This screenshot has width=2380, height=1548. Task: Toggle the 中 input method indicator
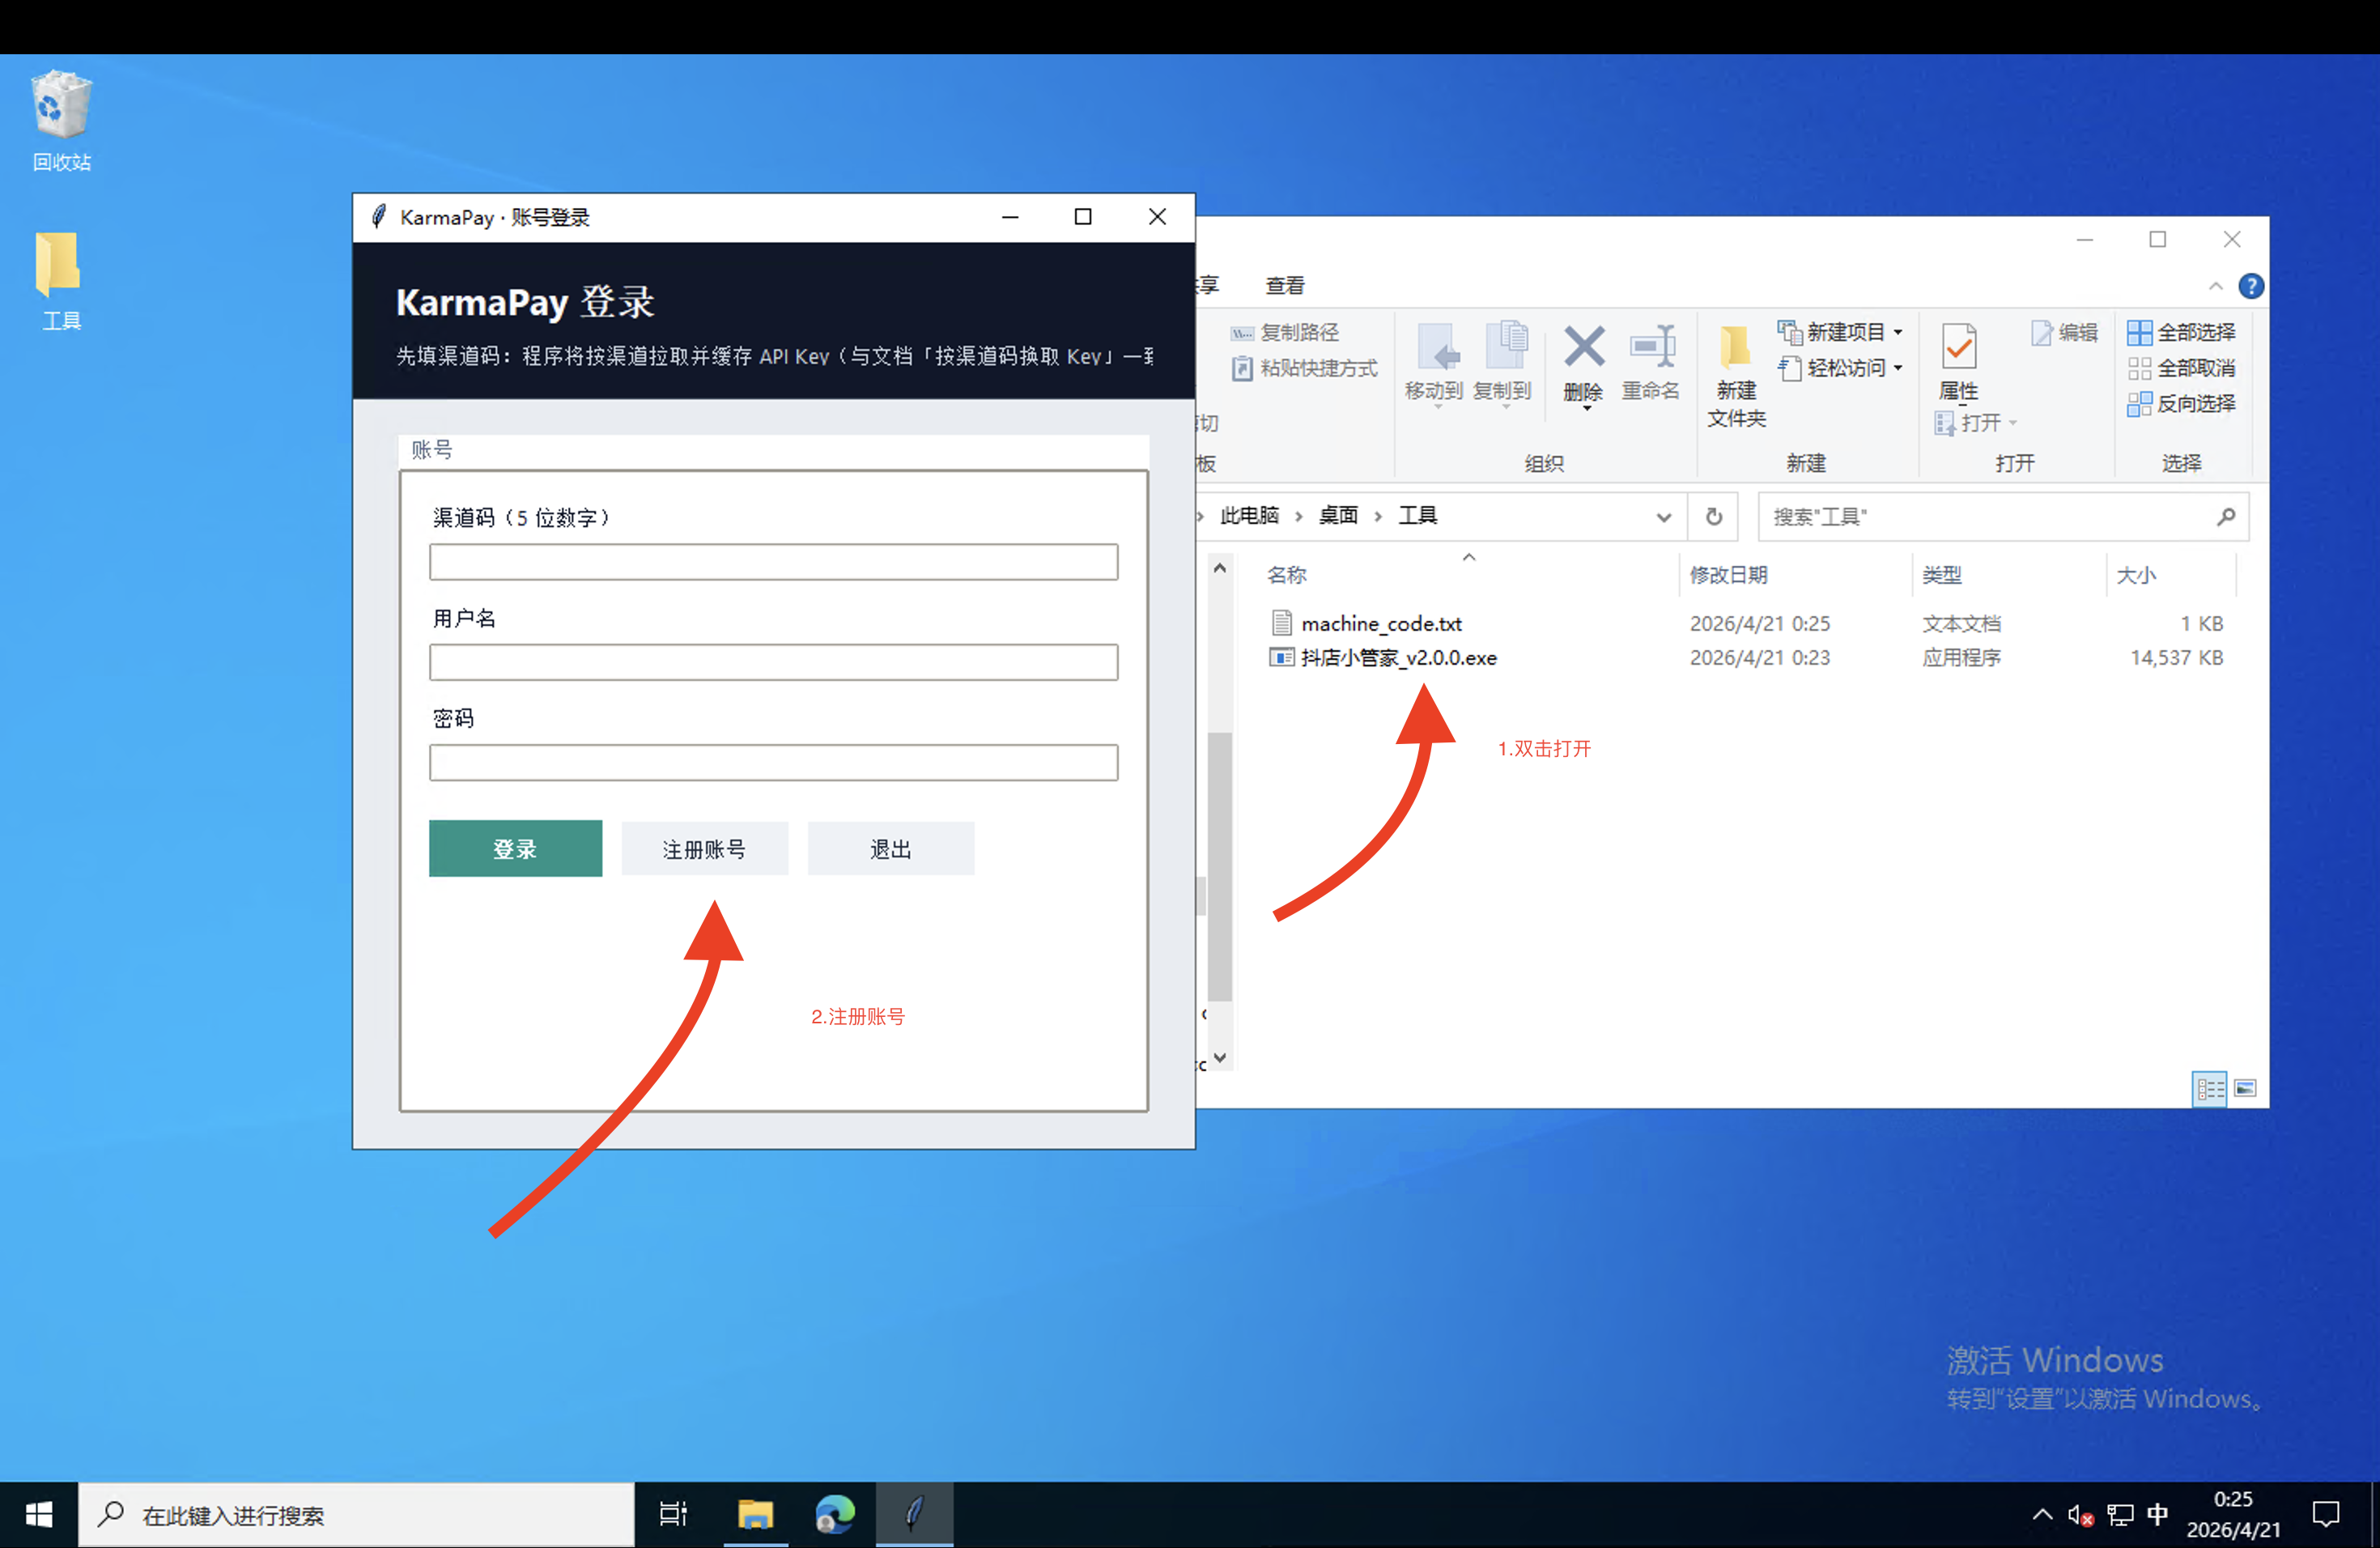2158,1515
